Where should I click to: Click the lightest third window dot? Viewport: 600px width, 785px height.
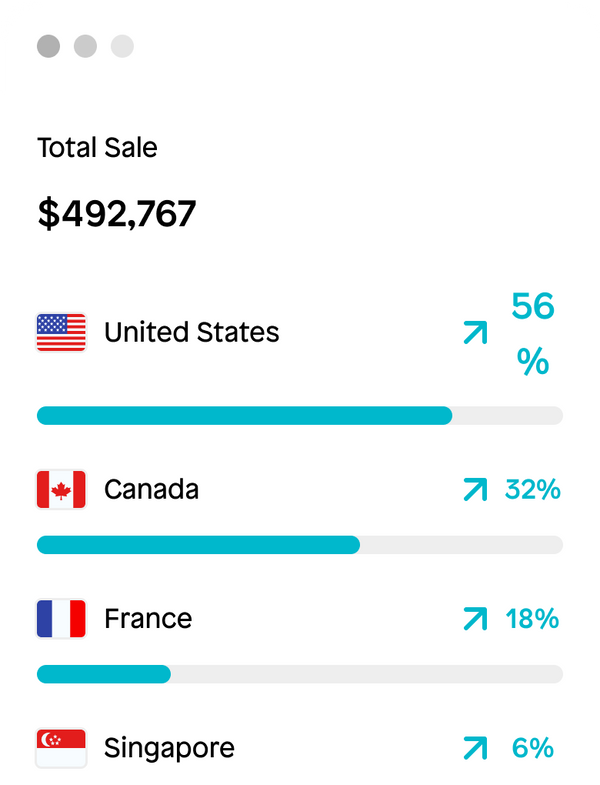[122, 46]
